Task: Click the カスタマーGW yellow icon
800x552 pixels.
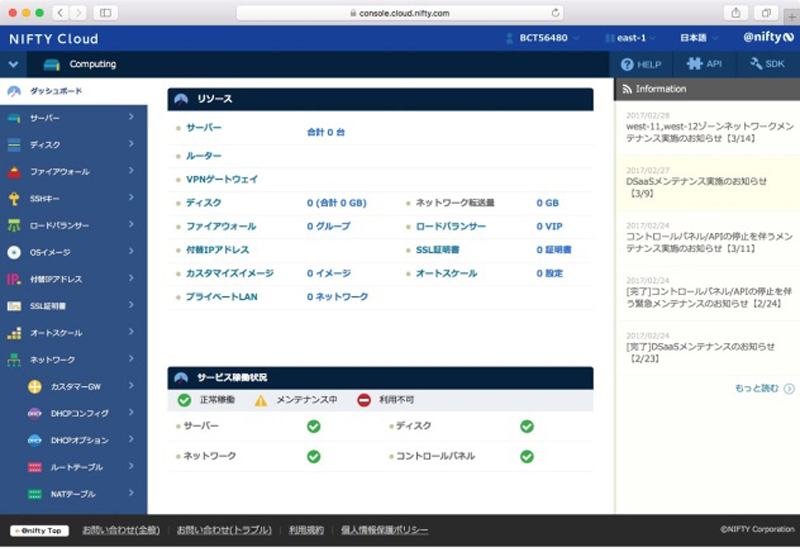Action: pos(35,387)
